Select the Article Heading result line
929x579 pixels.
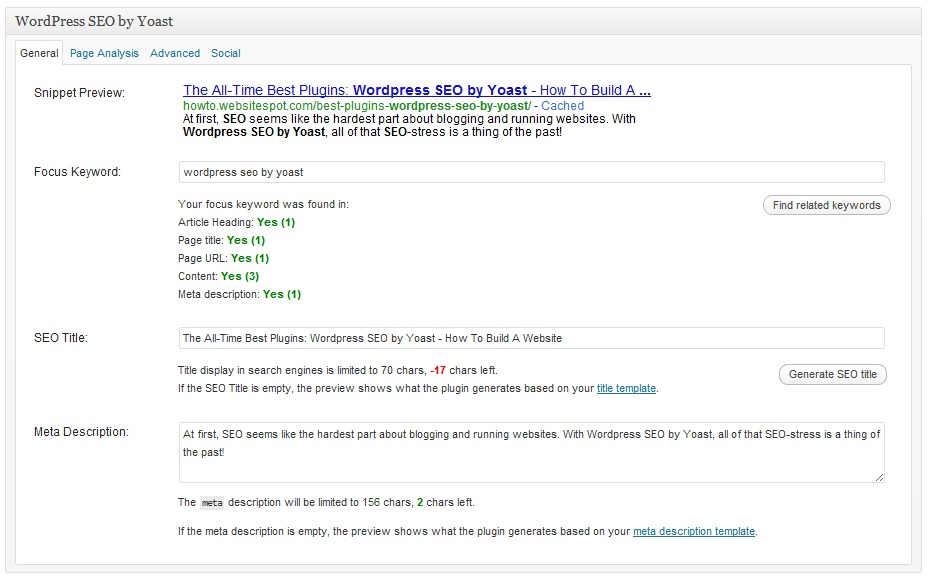click(236, 222)
